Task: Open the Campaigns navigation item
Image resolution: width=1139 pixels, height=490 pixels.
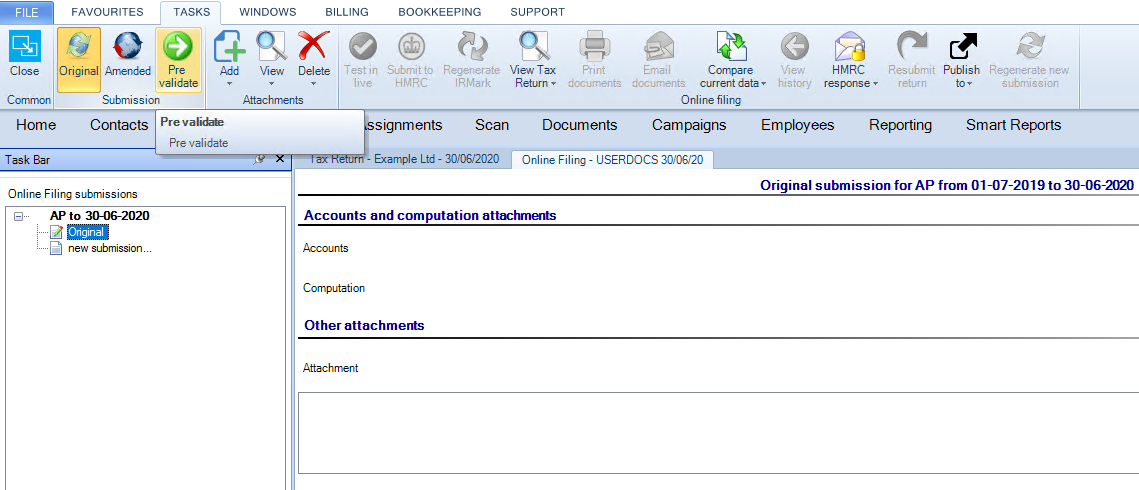Action: [689, 125]
